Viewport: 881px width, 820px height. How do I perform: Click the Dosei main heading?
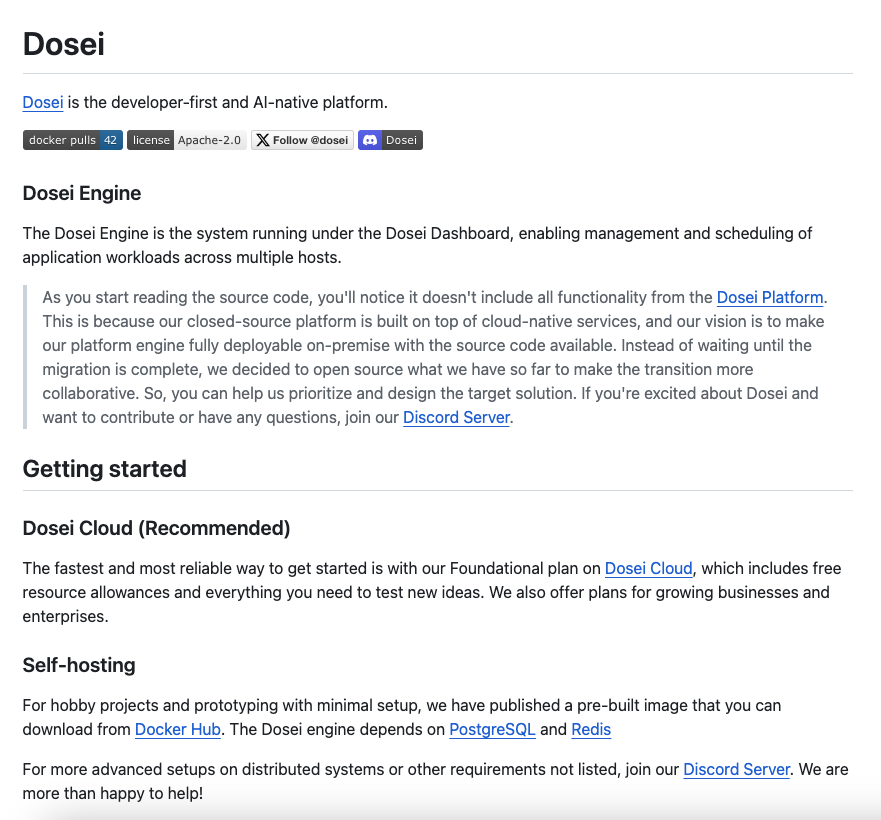pos(63,44)
